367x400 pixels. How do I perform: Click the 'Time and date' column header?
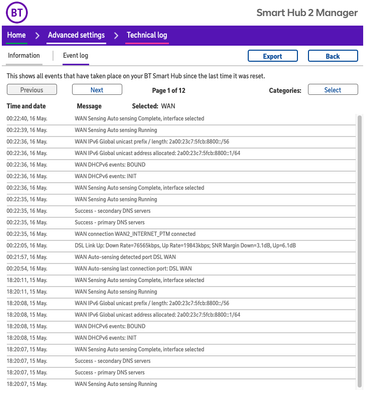26,106
